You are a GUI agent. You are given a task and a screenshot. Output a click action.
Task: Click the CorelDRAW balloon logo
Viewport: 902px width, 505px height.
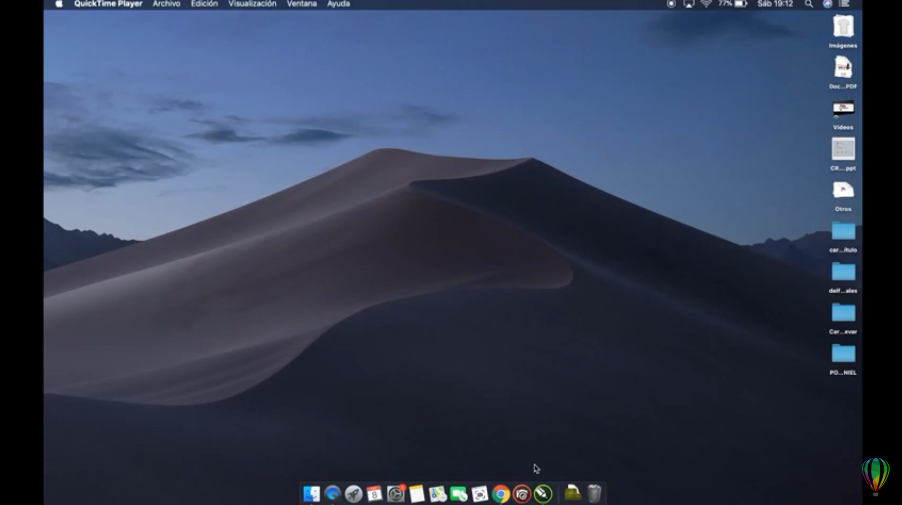point(875,474)
